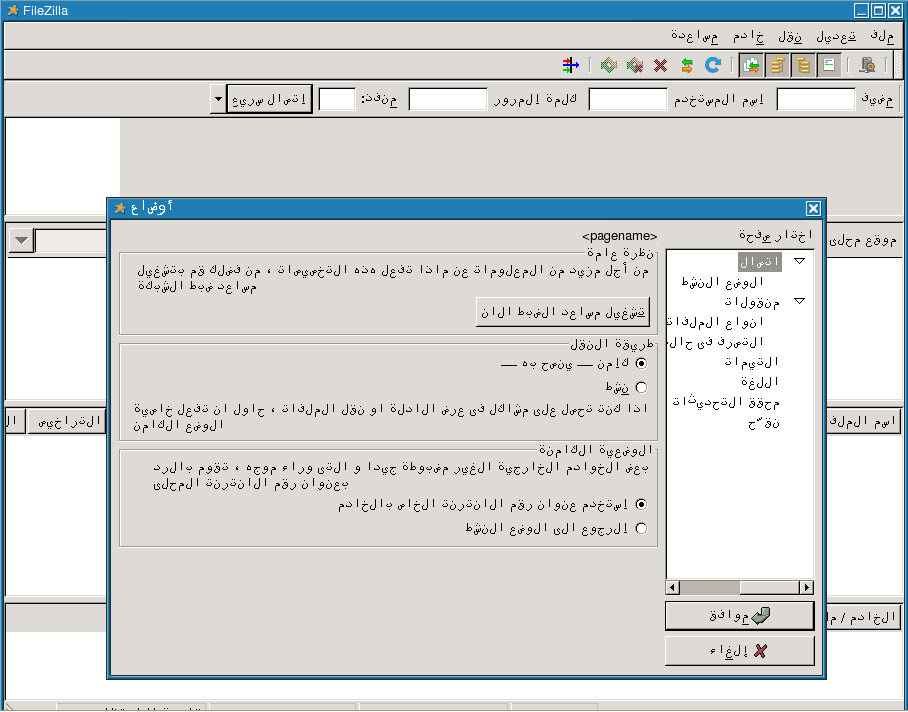Toggle remote directory tree icon
Image resolution: width=908 pixels, height=712 pixels.
[x=777, y=65]
